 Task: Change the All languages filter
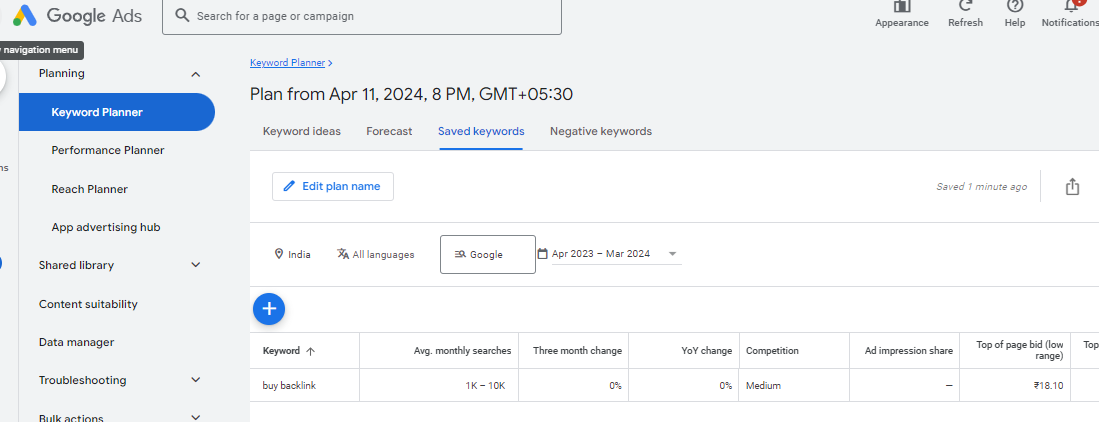[x=376, y=254]
